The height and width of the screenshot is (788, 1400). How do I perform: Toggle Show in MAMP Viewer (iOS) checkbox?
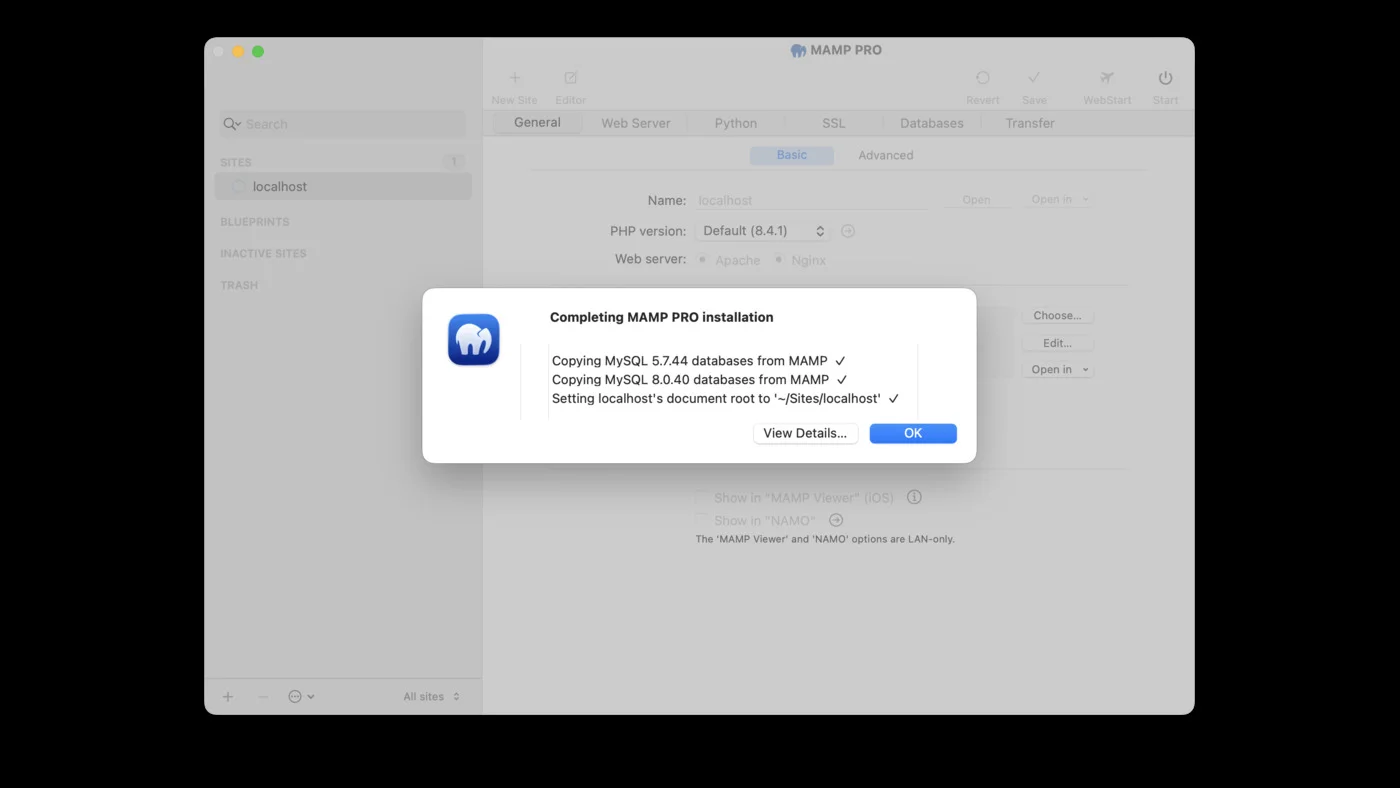point(702,497)
